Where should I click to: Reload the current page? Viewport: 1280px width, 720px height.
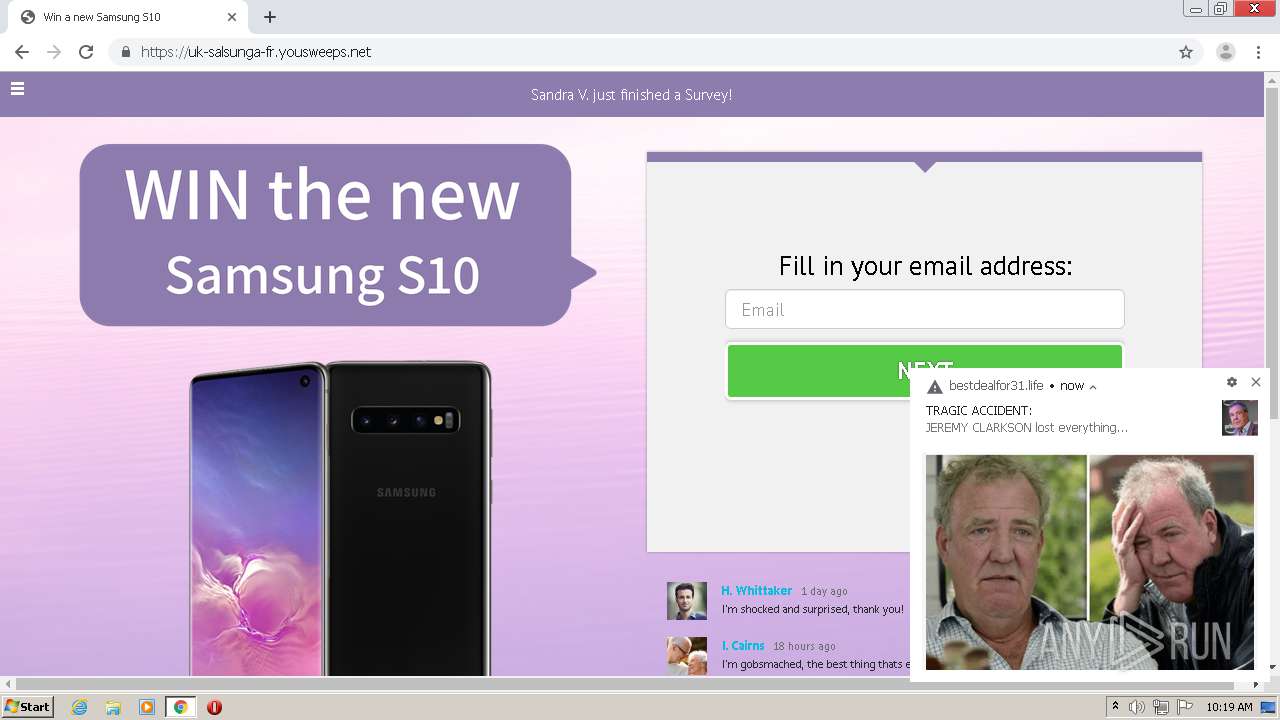coord(86,52)
